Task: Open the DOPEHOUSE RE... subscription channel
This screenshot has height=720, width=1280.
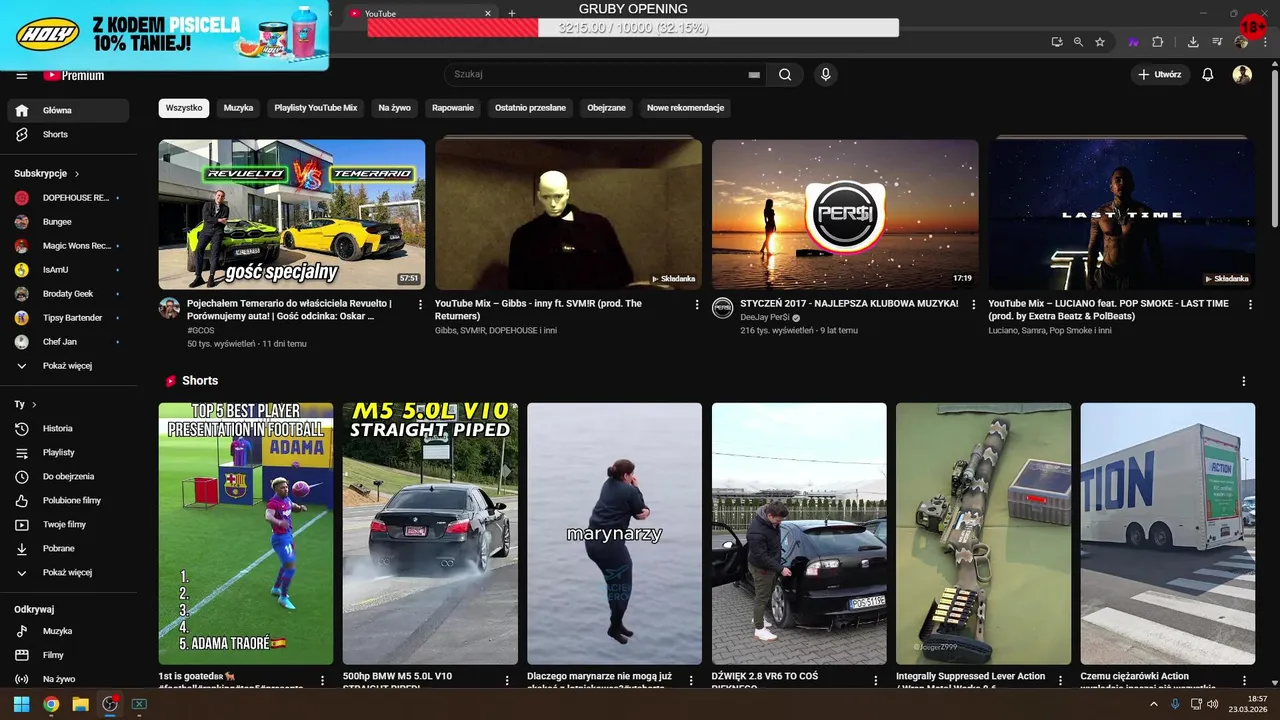Action: pos(68,198)
